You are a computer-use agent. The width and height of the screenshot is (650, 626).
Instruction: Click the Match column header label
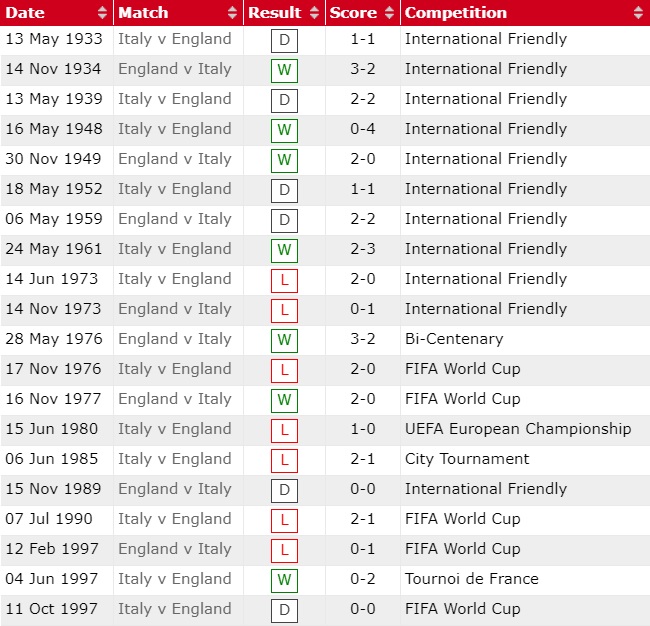click(x=143, y=13)
